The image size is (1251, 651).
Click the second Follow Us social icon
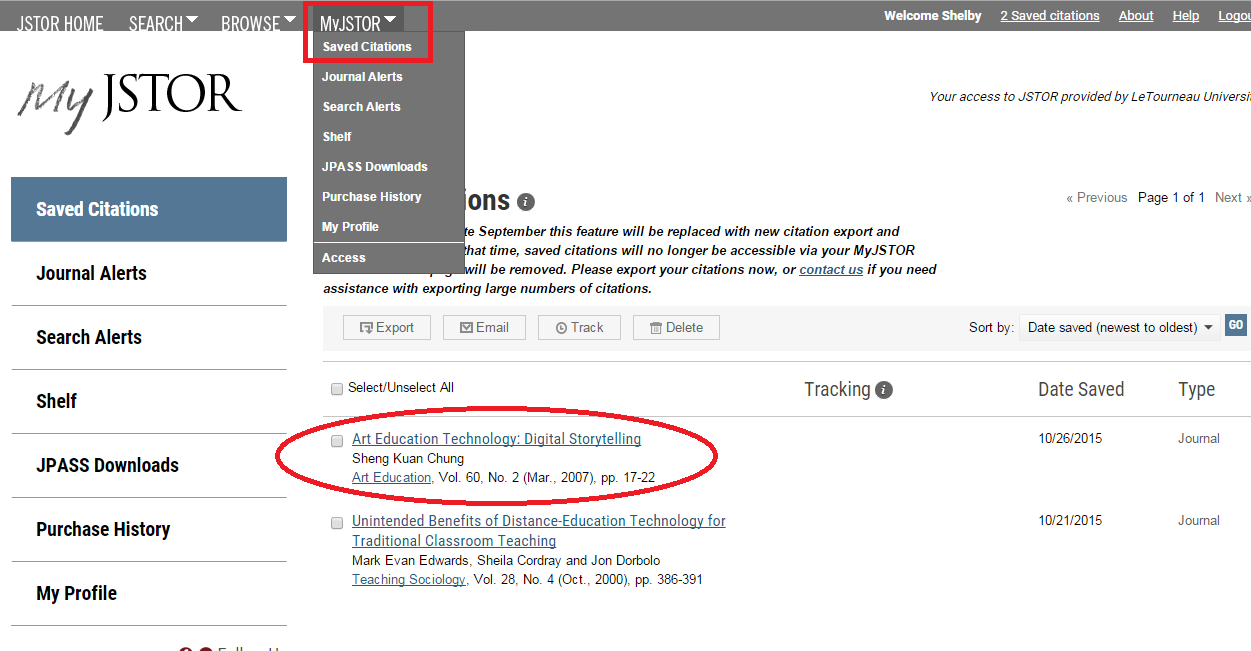point(205,648)
